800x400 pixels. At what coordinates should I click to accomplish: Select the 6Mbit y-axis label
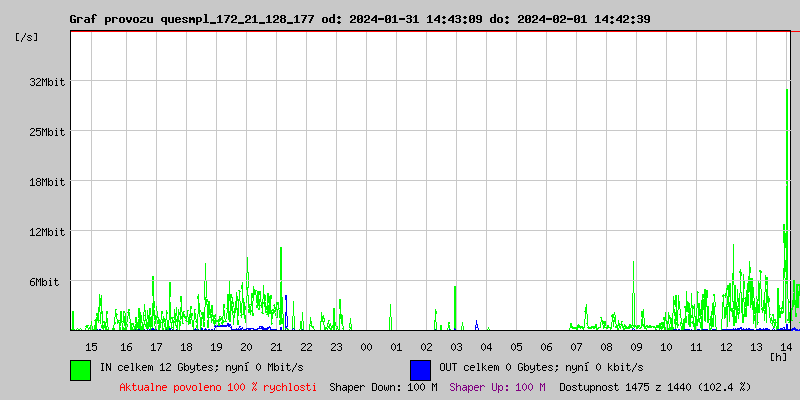click(44, 282)
